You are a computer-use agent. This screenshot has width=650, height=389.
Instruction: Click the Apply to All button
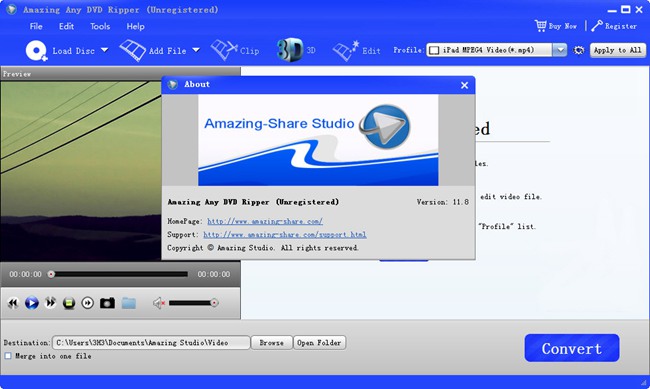pyautogui.click(x=617, y=50)
